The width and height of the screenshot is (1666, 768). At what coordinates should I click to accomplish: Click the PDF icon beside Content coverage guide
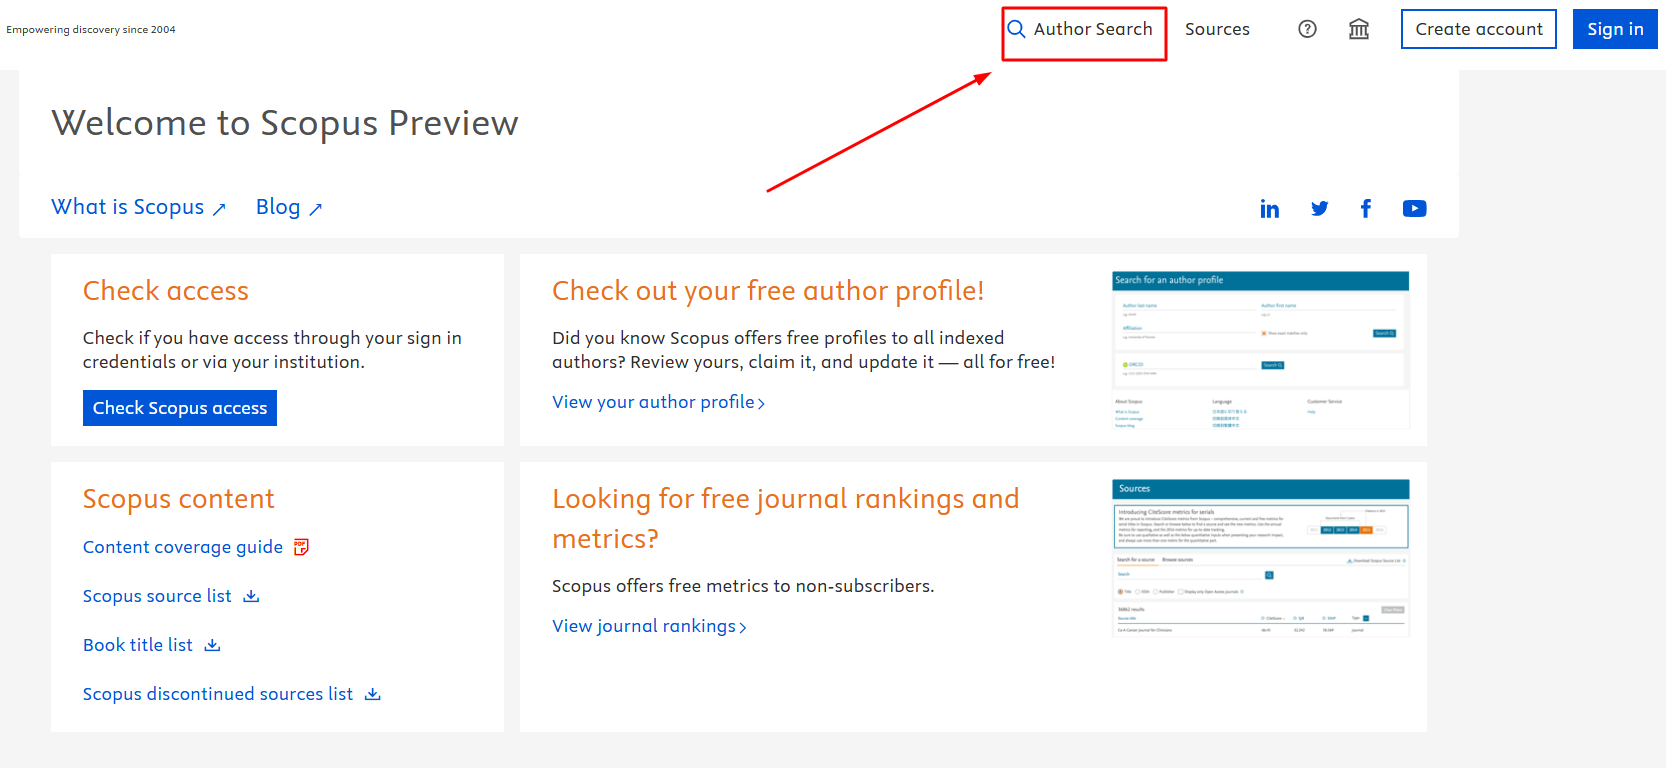point(301,547)
